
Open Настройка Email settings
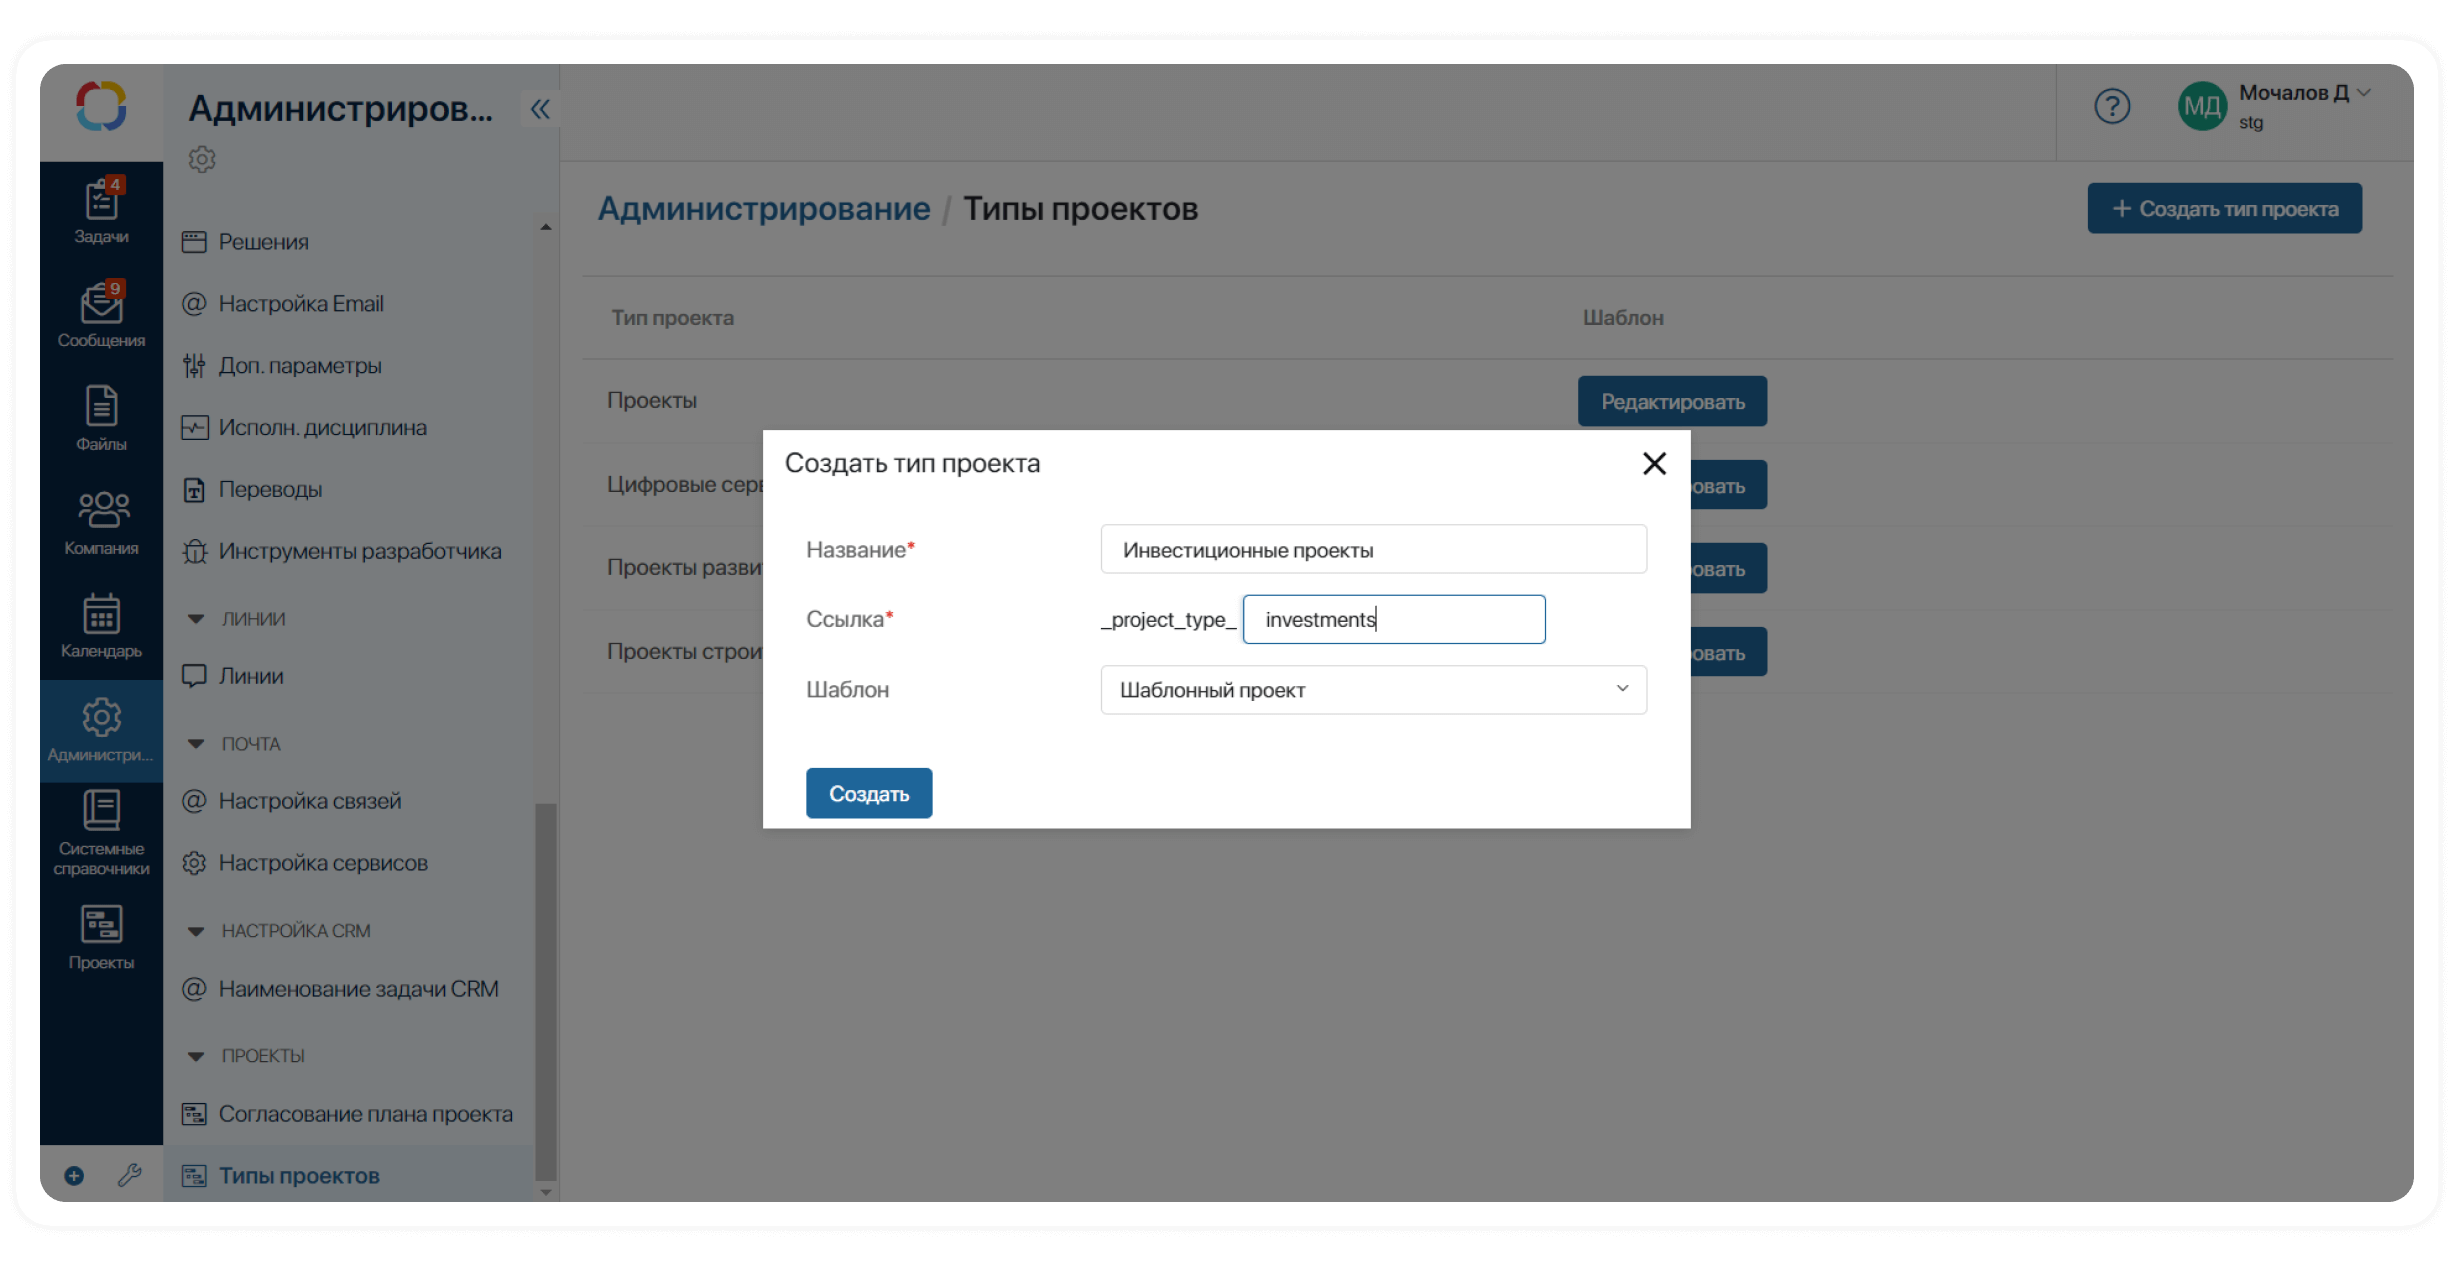pos(300,303)
